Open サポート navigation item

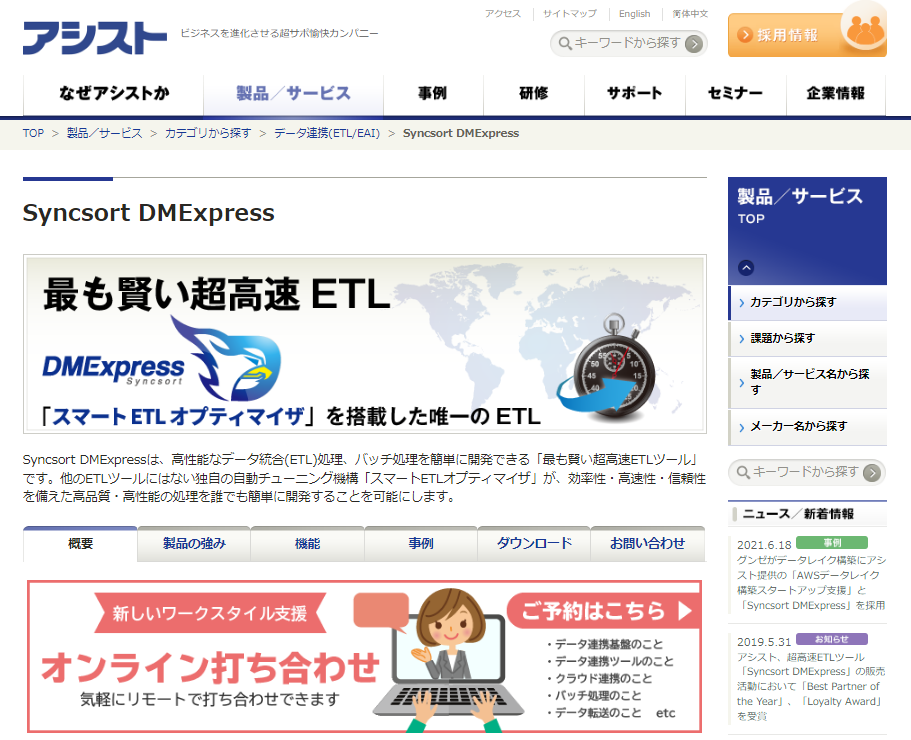click(634, 94)
